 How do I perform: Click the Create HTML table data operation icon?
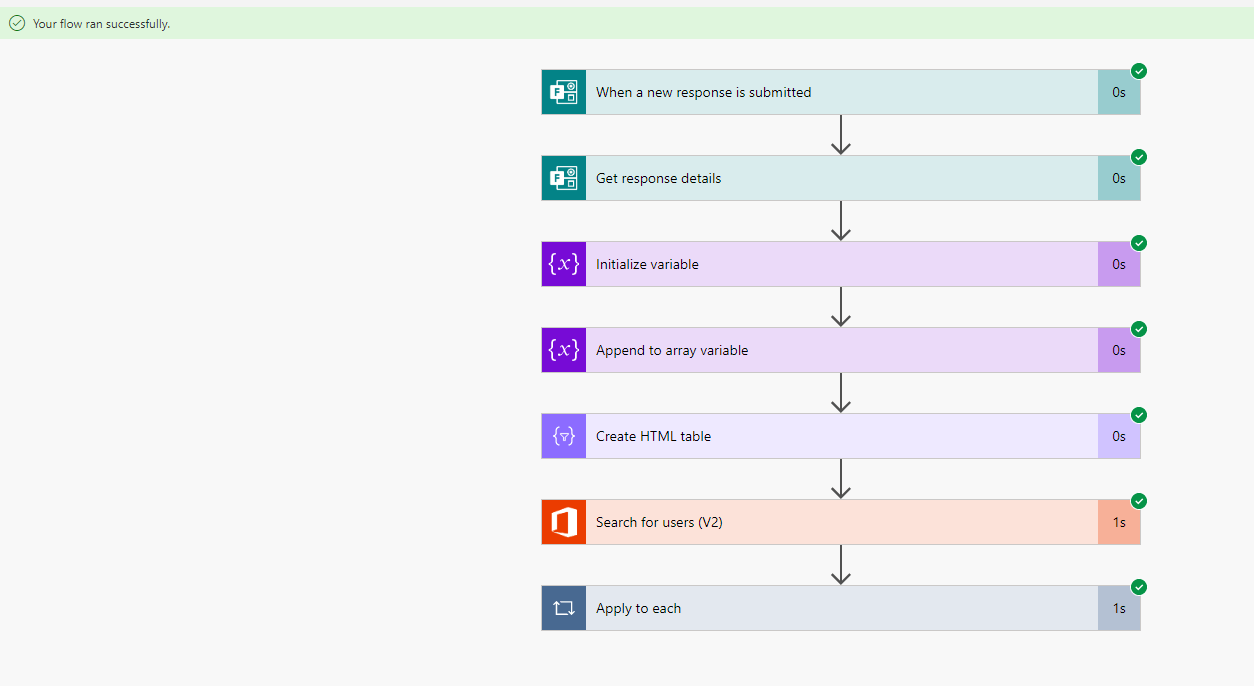(563, 435)
